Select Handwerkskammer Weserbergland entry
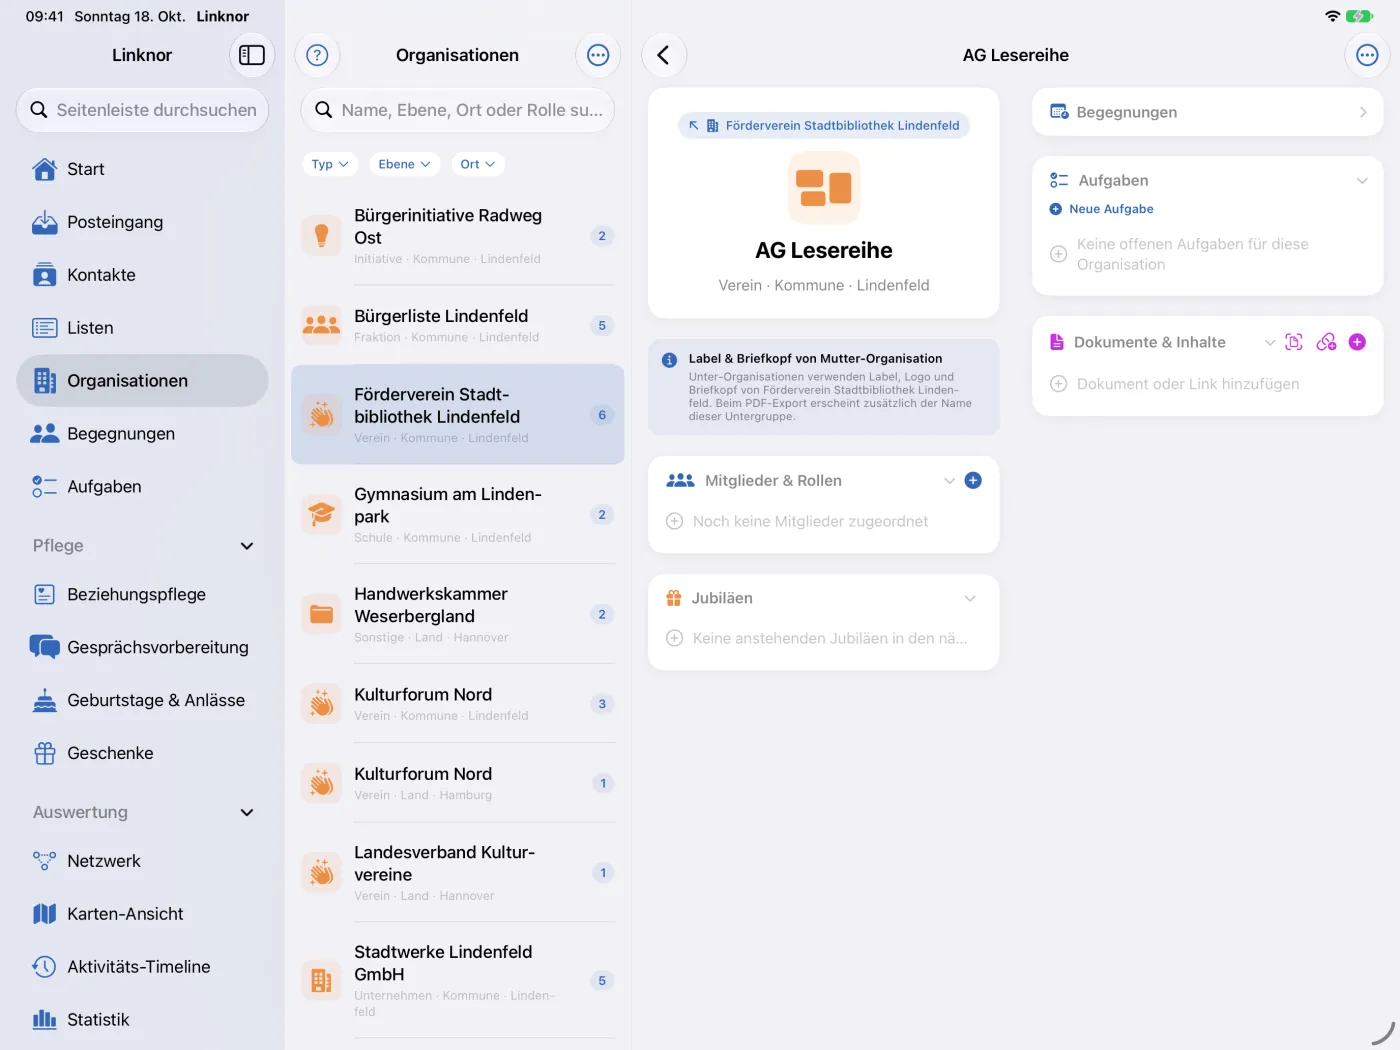Viewport: 1400px width, 1050px height. pyautogui.click(x=458, y=614)
